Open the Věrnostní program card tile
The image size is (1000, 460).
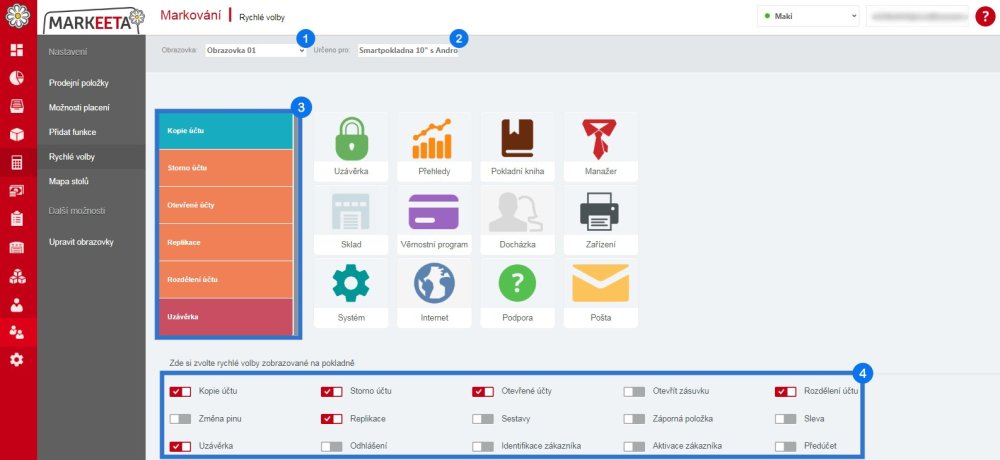click(x=434, y=220)
